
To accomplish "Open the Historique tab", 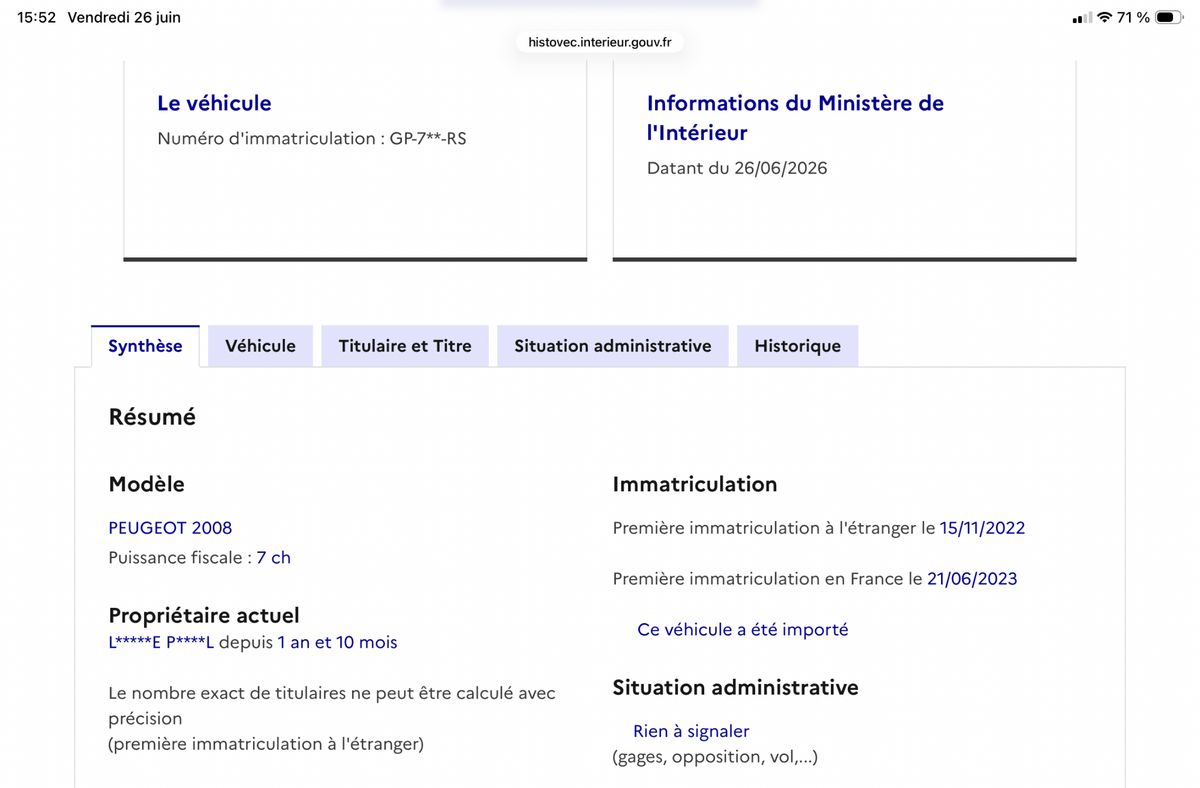I will tap(798, 346).
